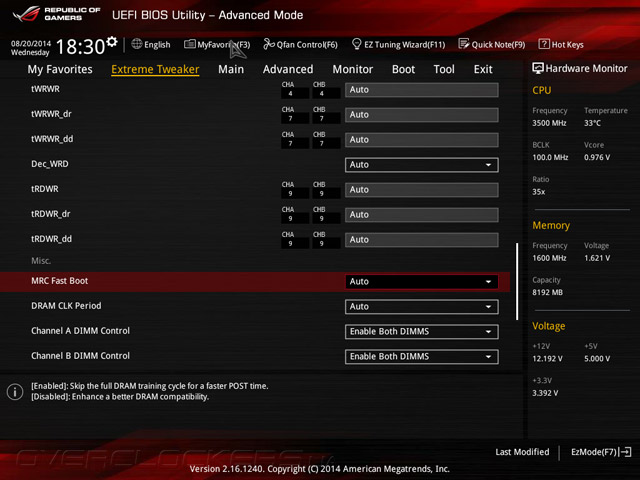Click the memory frequency value 1600 MHz
This screenshot has height=480, width=640.
[x=549, y=258]
